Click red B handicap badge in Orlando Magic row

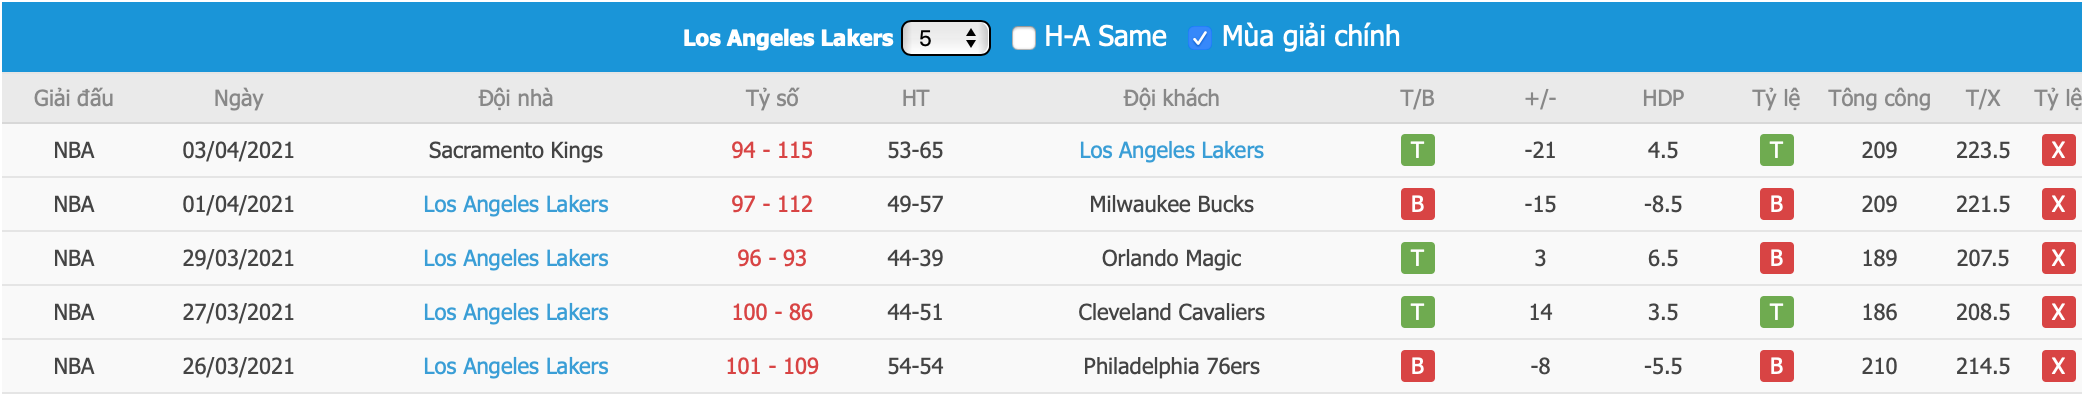1776,258
